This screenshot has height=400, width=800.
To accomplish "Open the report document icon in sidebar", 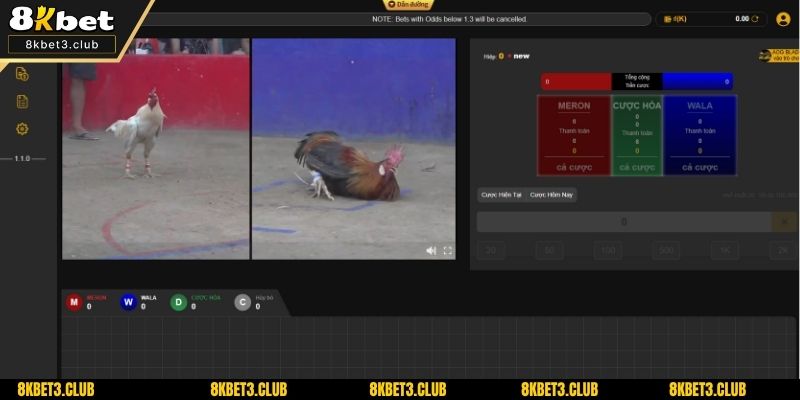I will (22, 101).
